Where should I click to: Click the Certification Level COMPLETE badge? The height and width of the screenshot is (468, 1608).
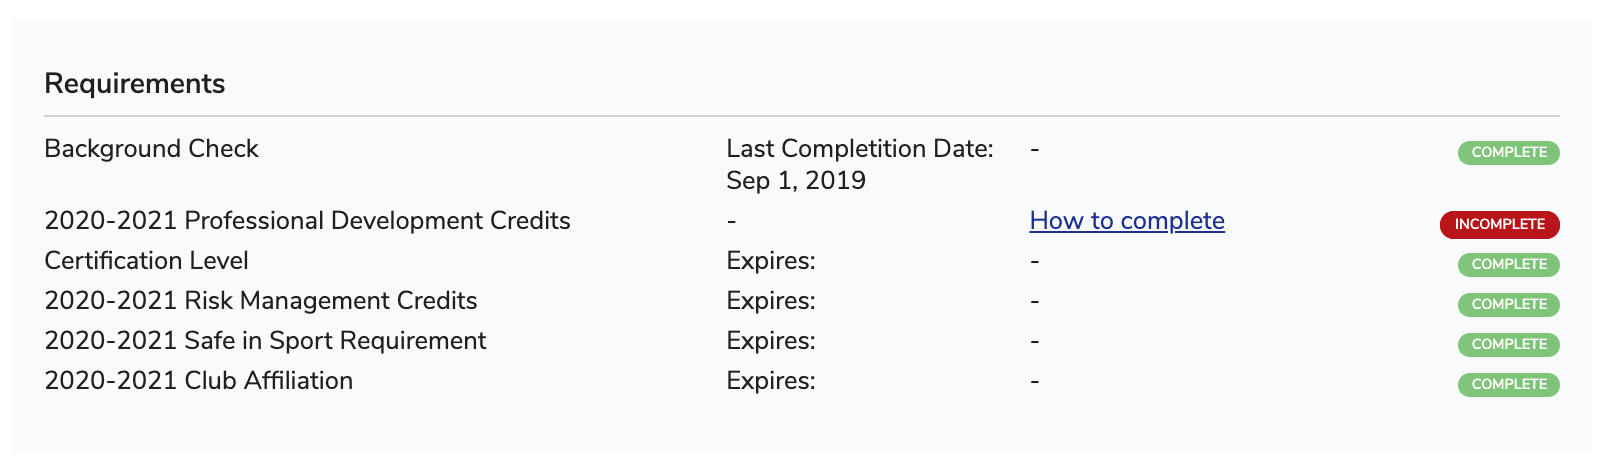pos(1508,265)
